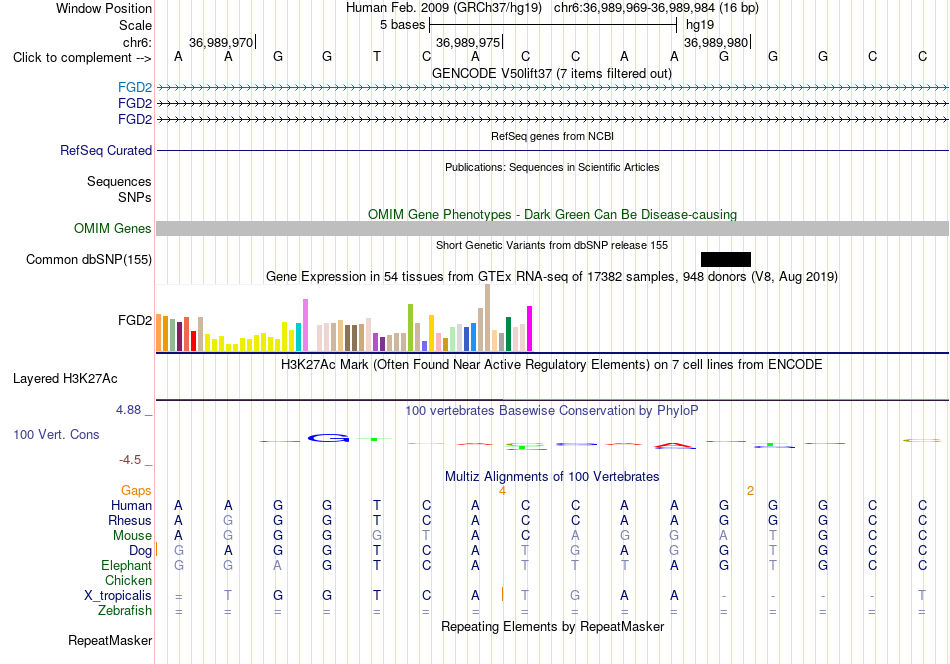This screenshot has width=950, height=664.
Task: Select the Dog species label
Action: 140,551
